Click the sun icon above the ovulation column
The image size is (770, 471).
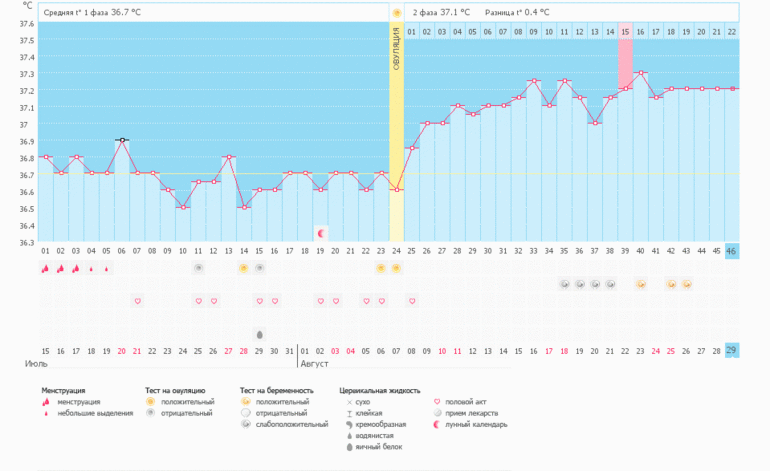[397, 13]
